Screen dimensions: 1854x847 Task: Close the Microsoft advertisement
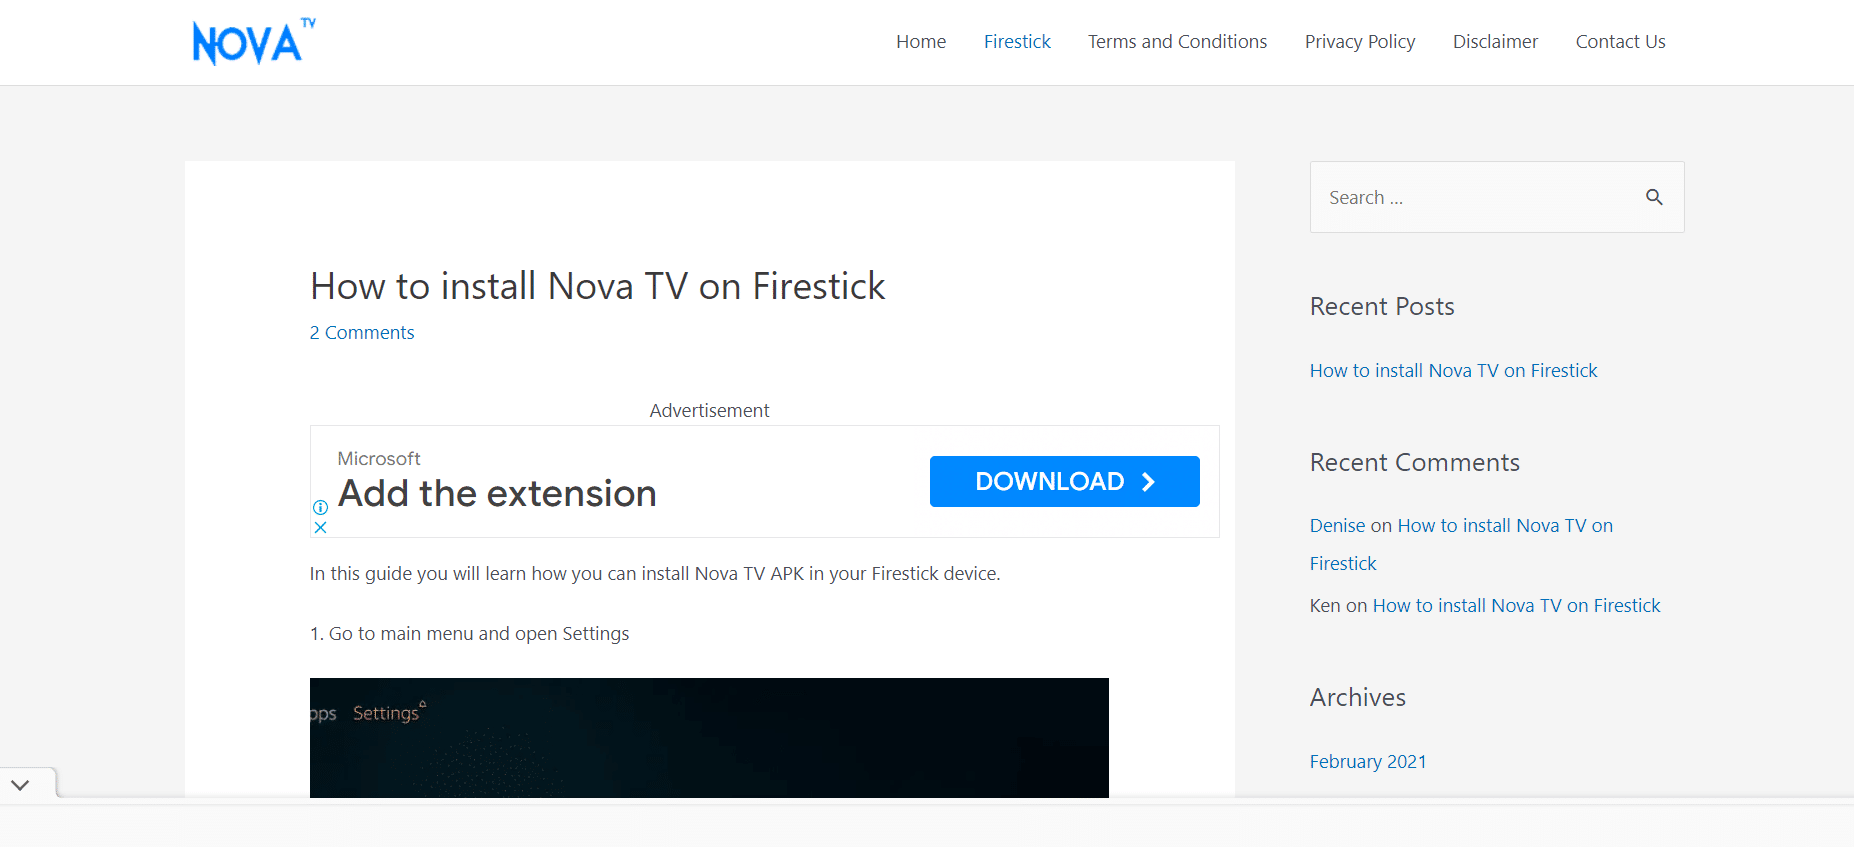[320, 527]
